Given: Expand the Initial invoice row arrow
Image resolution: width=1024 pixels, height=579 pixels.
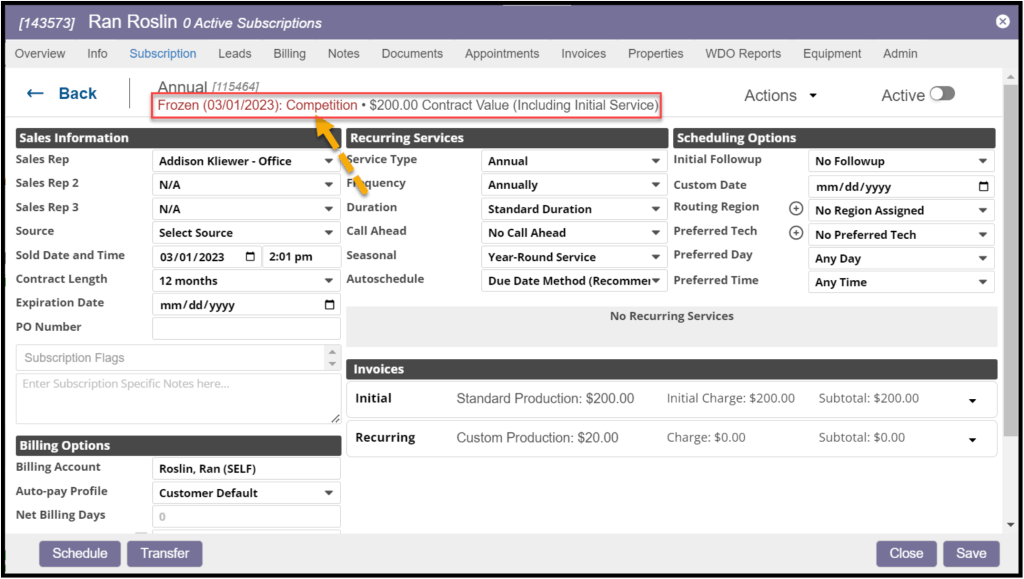Looking at the screenshot, I should click(973, 401).
